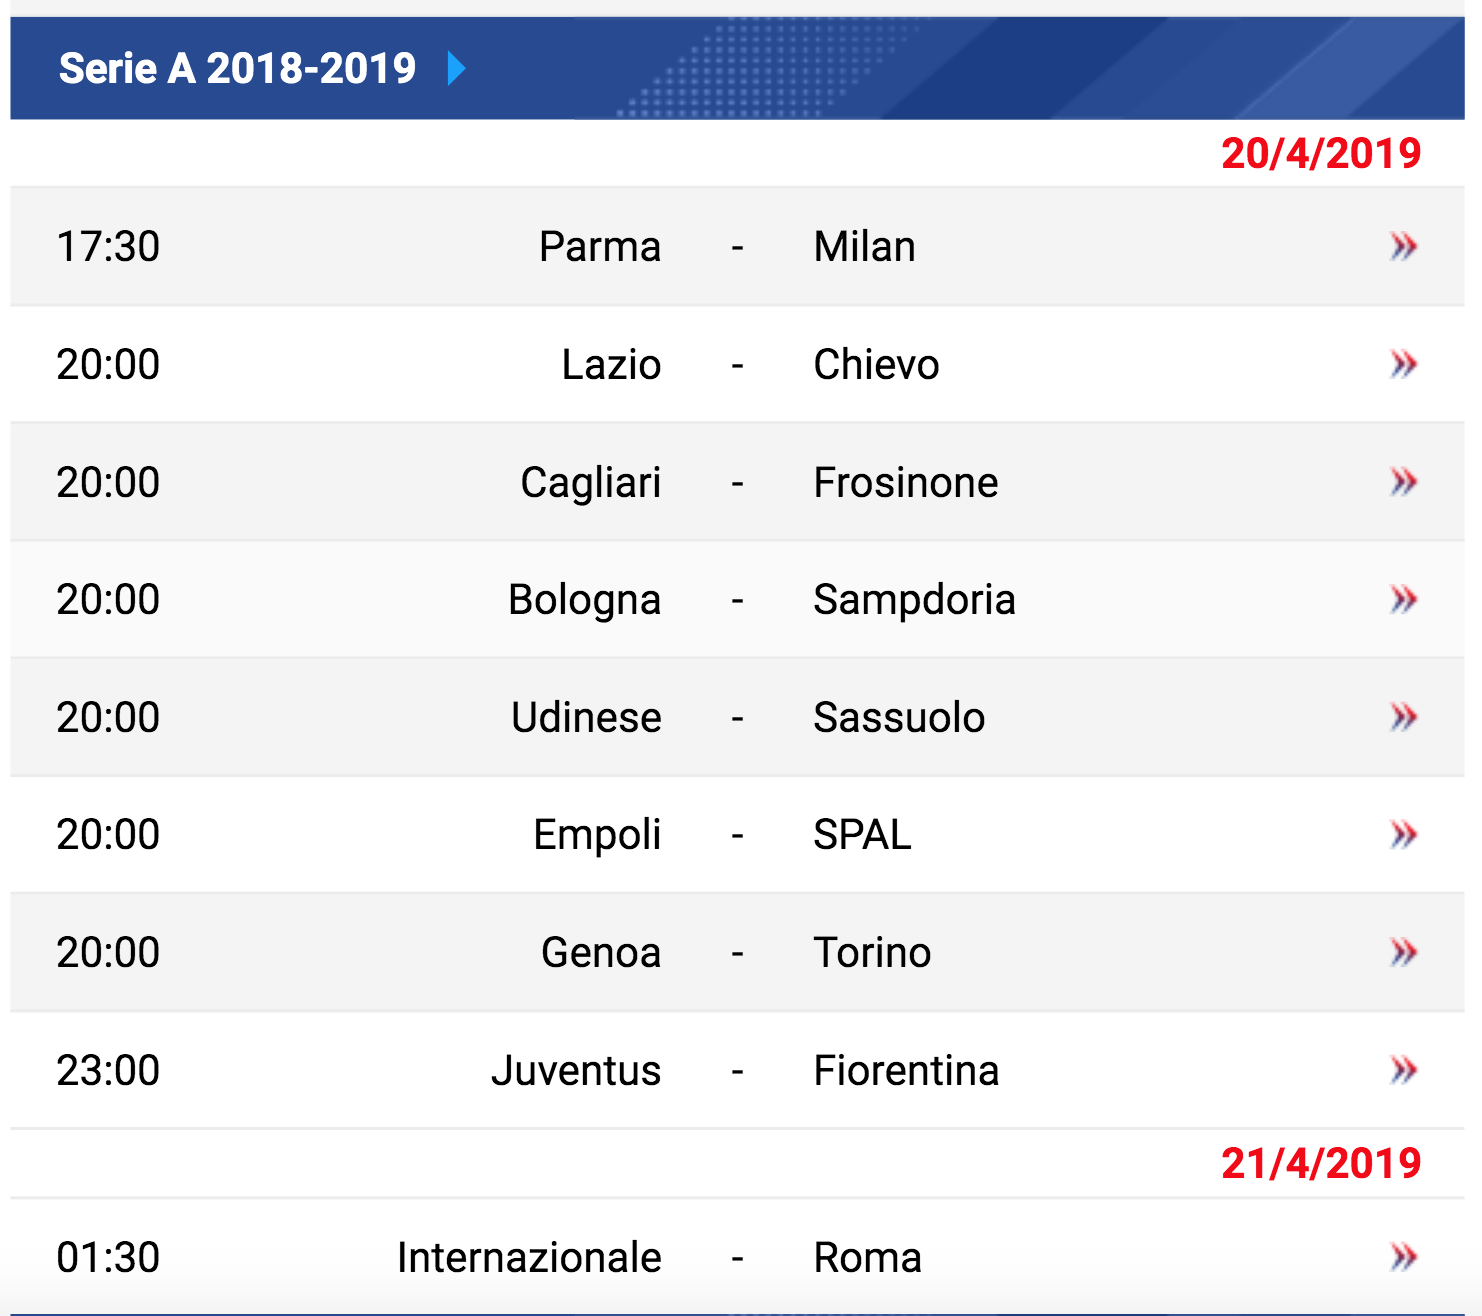Click the 21/4/2019 date heading

tap(1321, 1163)
